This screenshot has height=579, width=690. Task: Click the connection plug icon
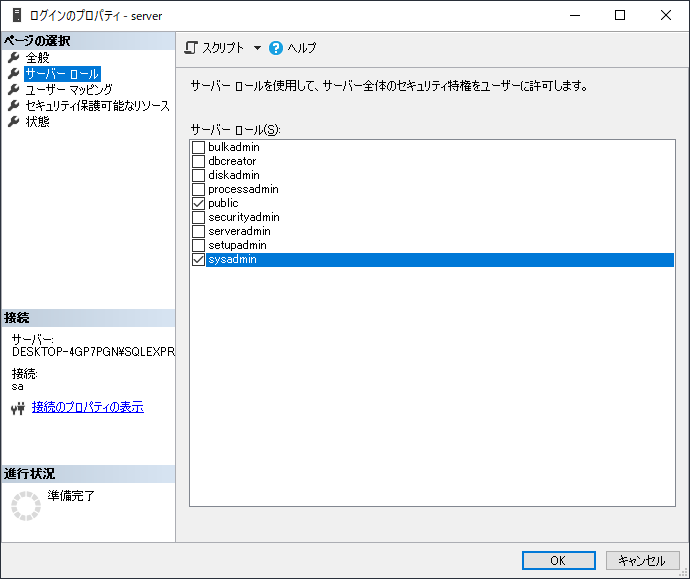(x=18, y=409)
